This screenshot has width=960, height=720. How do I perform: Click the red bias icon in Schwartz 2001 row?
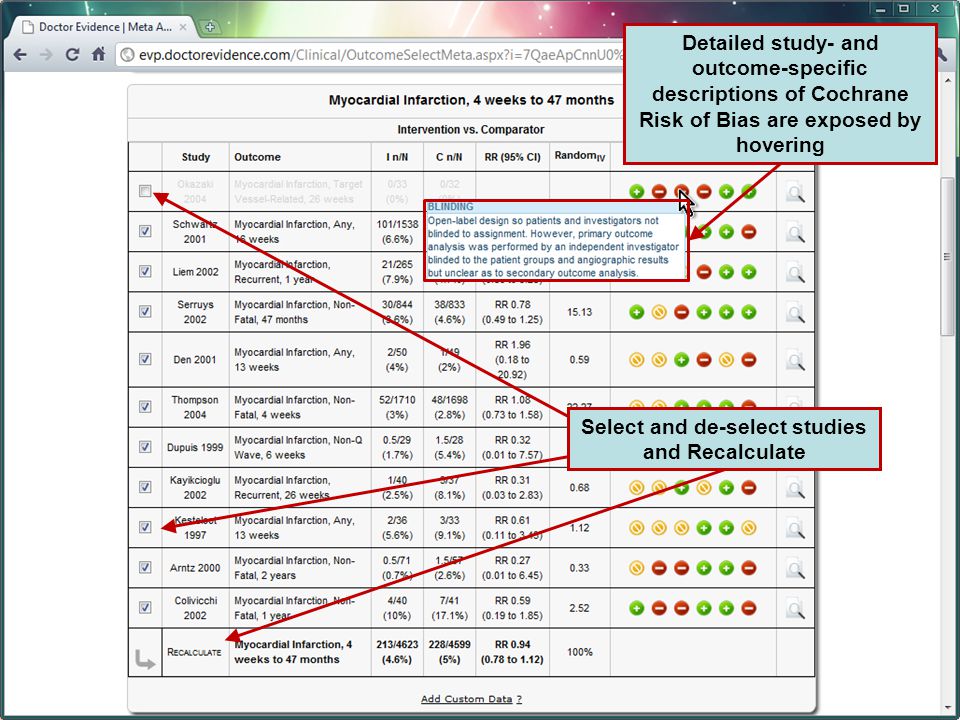coord(749,232)
